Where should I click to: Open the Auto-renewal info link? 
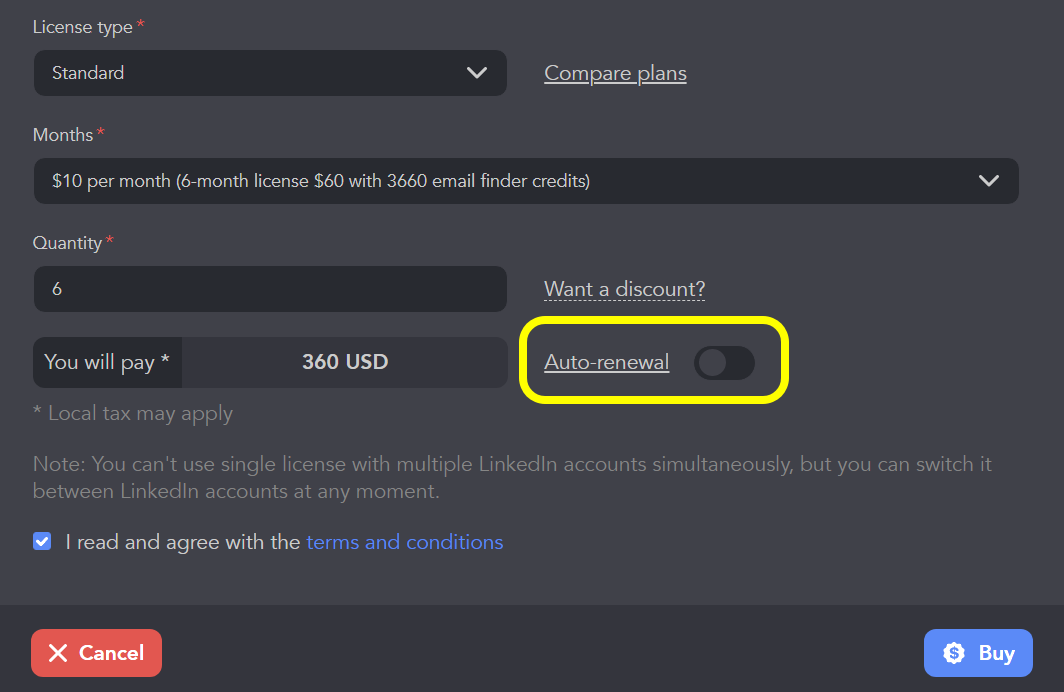(x=606, y=362)
